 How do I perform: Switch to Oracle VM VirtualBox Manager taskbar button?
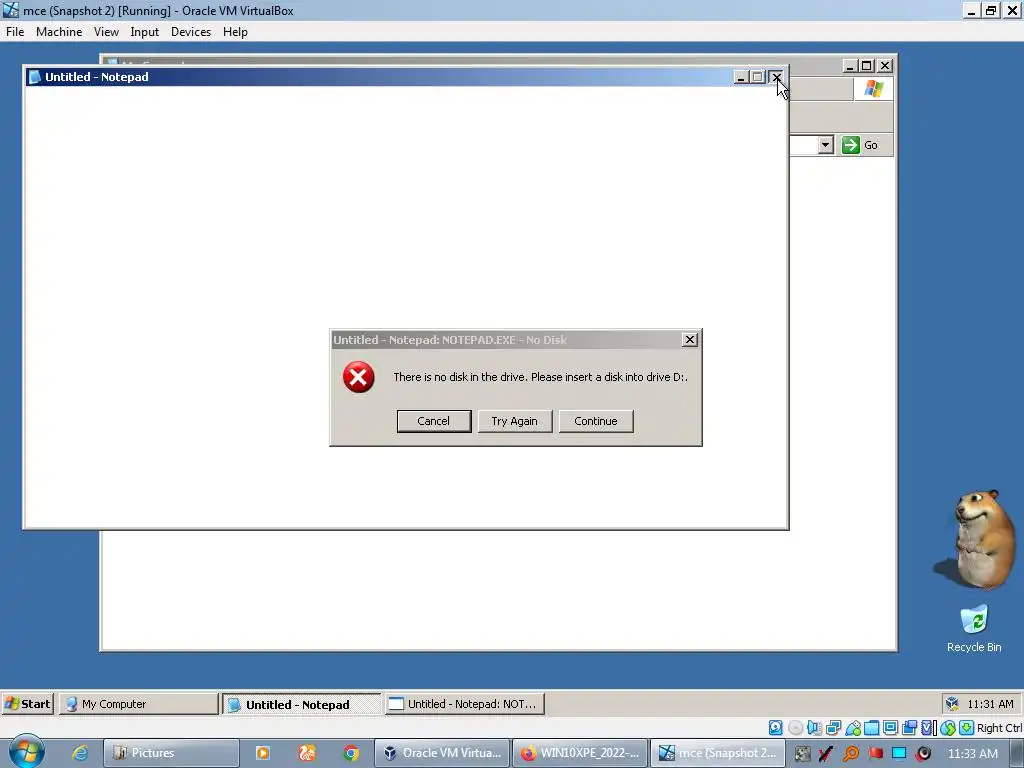442,753
